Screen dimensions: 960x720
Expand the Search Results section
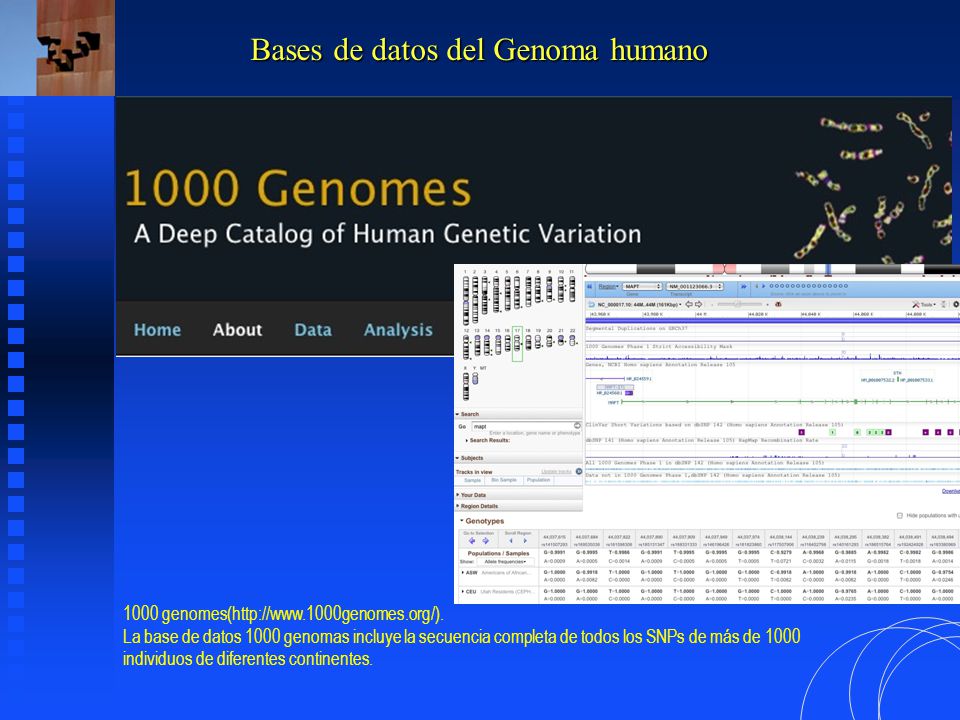487,440
